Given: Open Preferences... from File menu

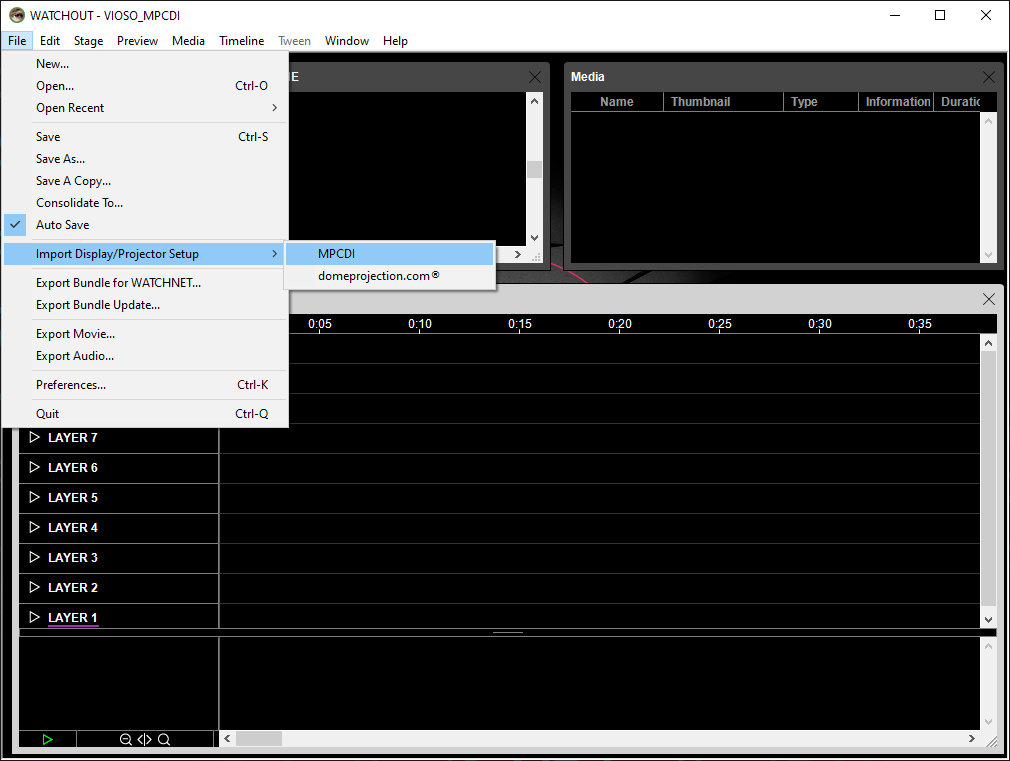Looking at the screenshot, I should point(71,385).
